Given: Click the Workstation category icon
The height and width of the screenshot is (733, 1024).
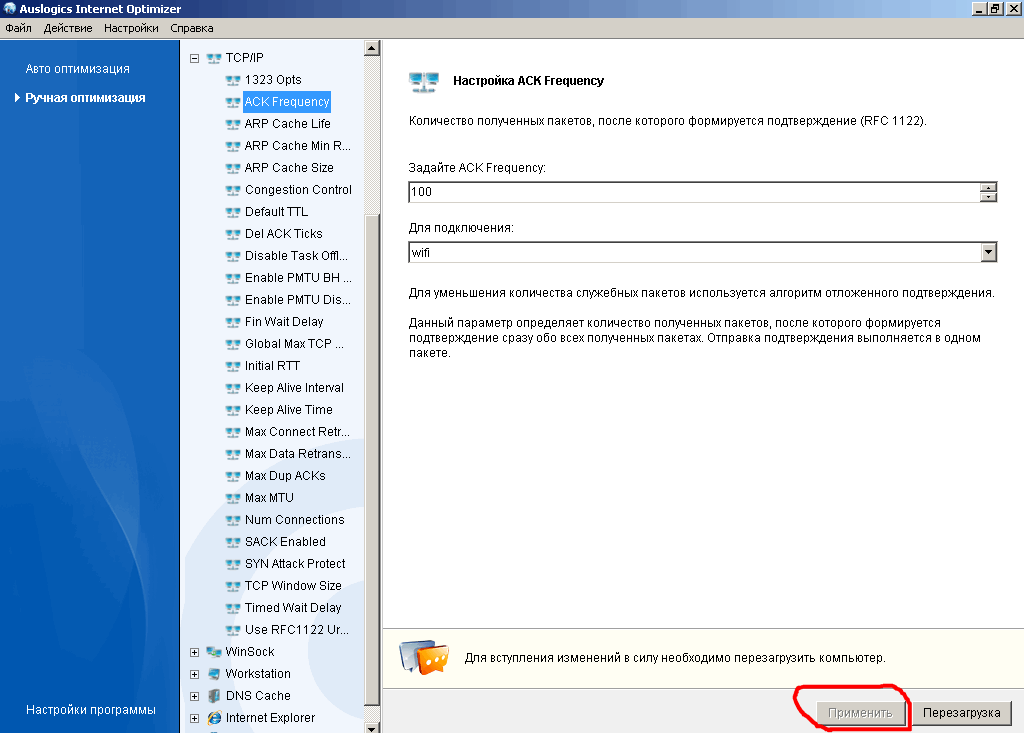Looking at the screenshot, I should (214, 674).
